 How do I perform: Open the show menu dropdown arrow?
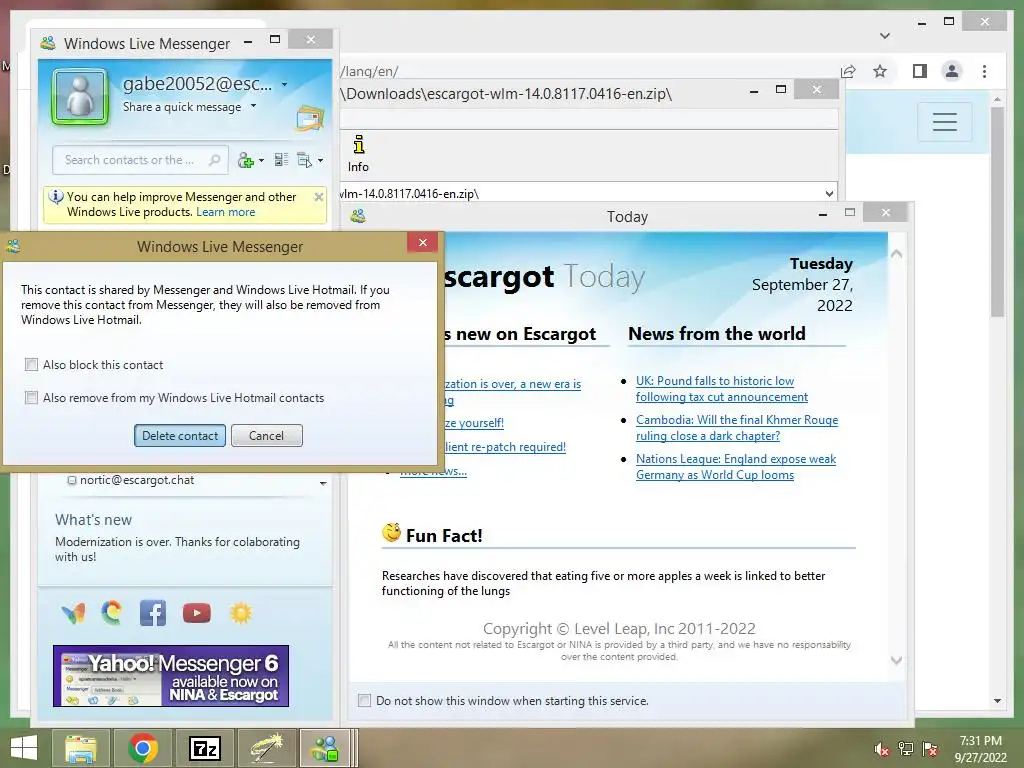(320, 161)
